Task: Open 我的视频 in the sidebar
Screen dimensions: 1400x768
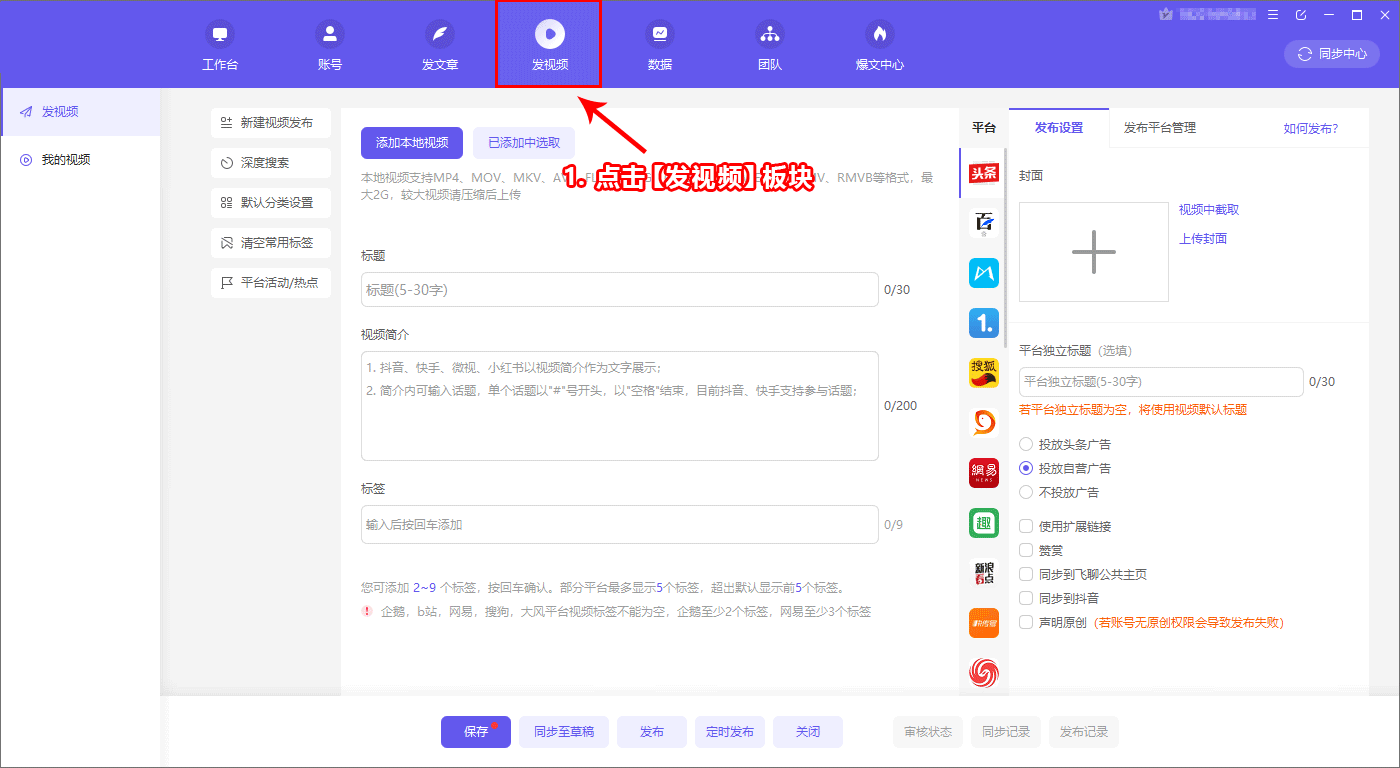Action: pos(66,158)
